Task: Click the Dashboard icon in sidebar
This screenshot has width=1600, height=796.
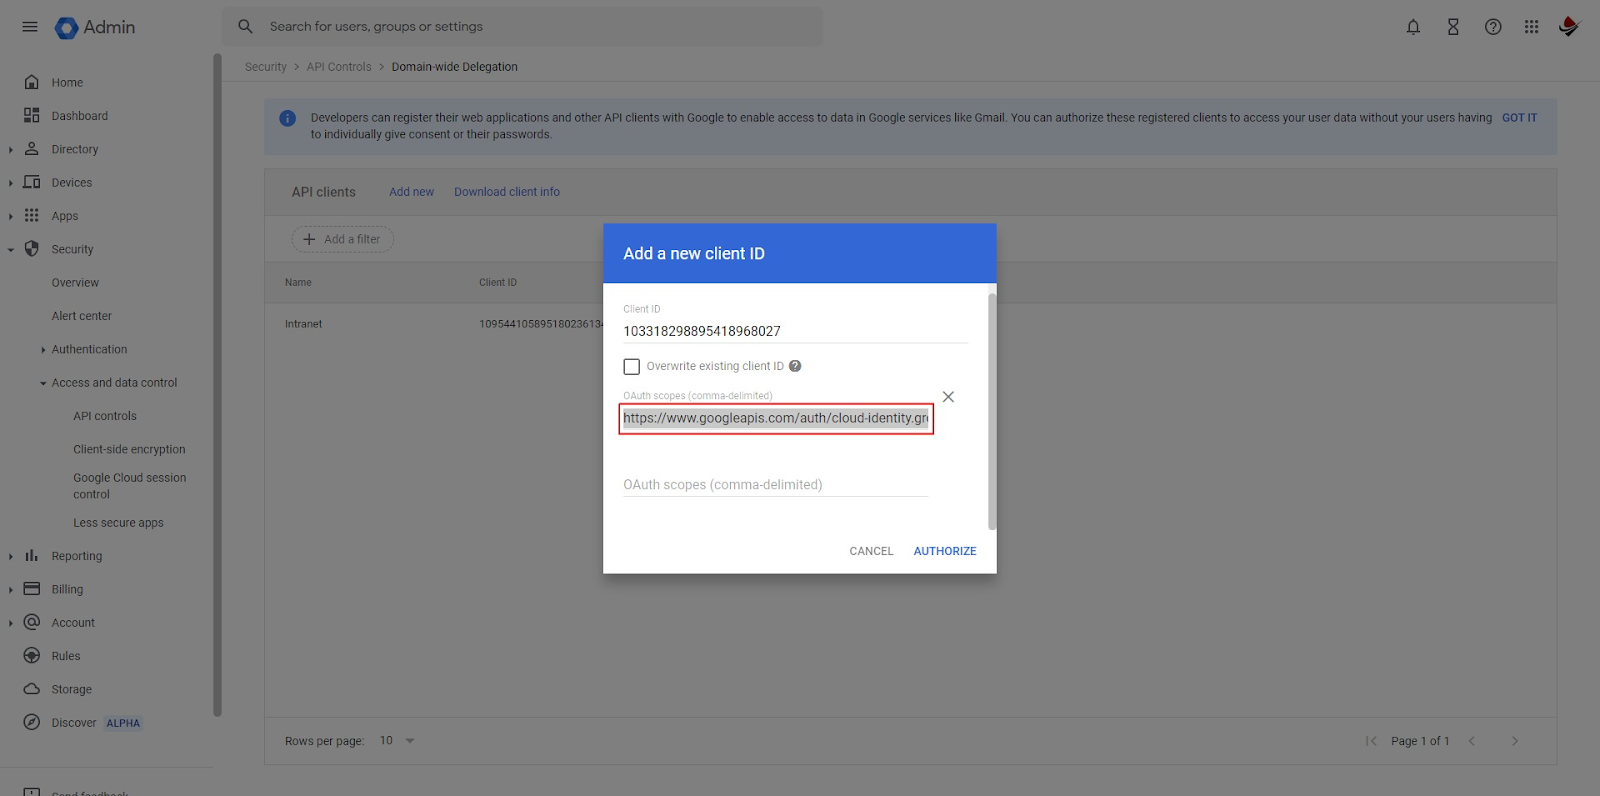Action: [x=32, y=115]
